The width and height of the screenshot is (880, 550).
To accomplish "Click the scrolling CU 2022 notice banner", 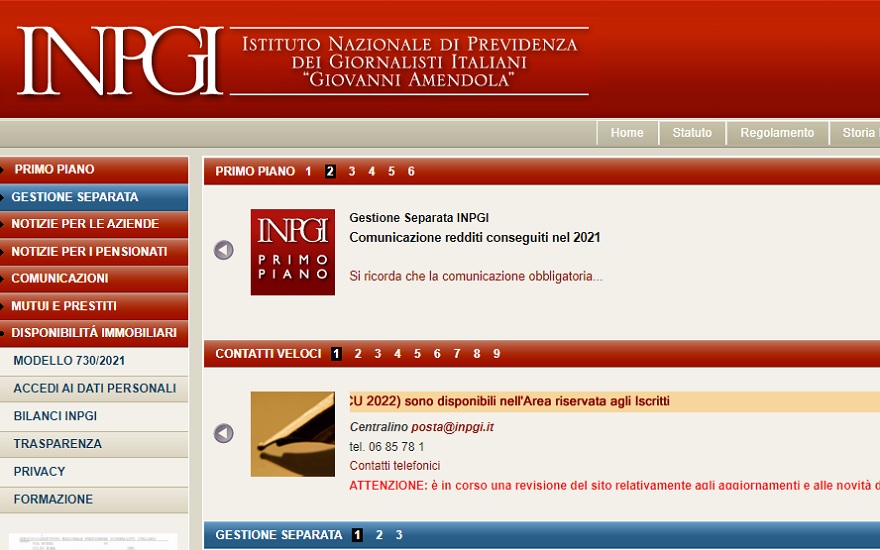I will tap(615, 402).
